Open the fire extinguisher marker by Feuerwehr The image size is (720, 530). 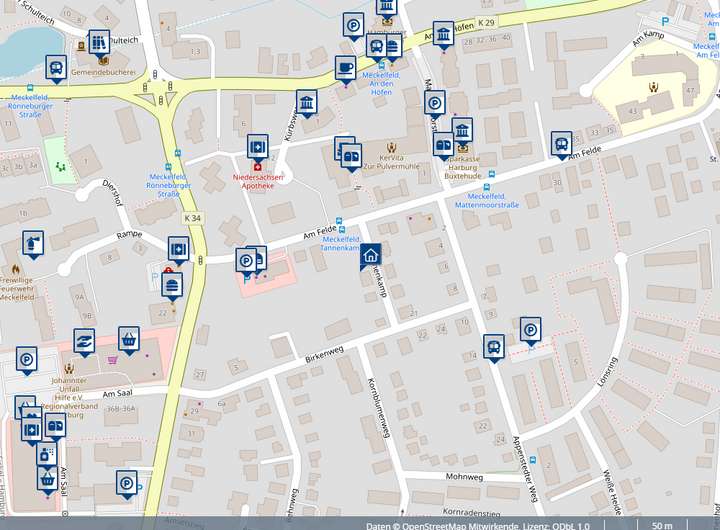[33, 243]
